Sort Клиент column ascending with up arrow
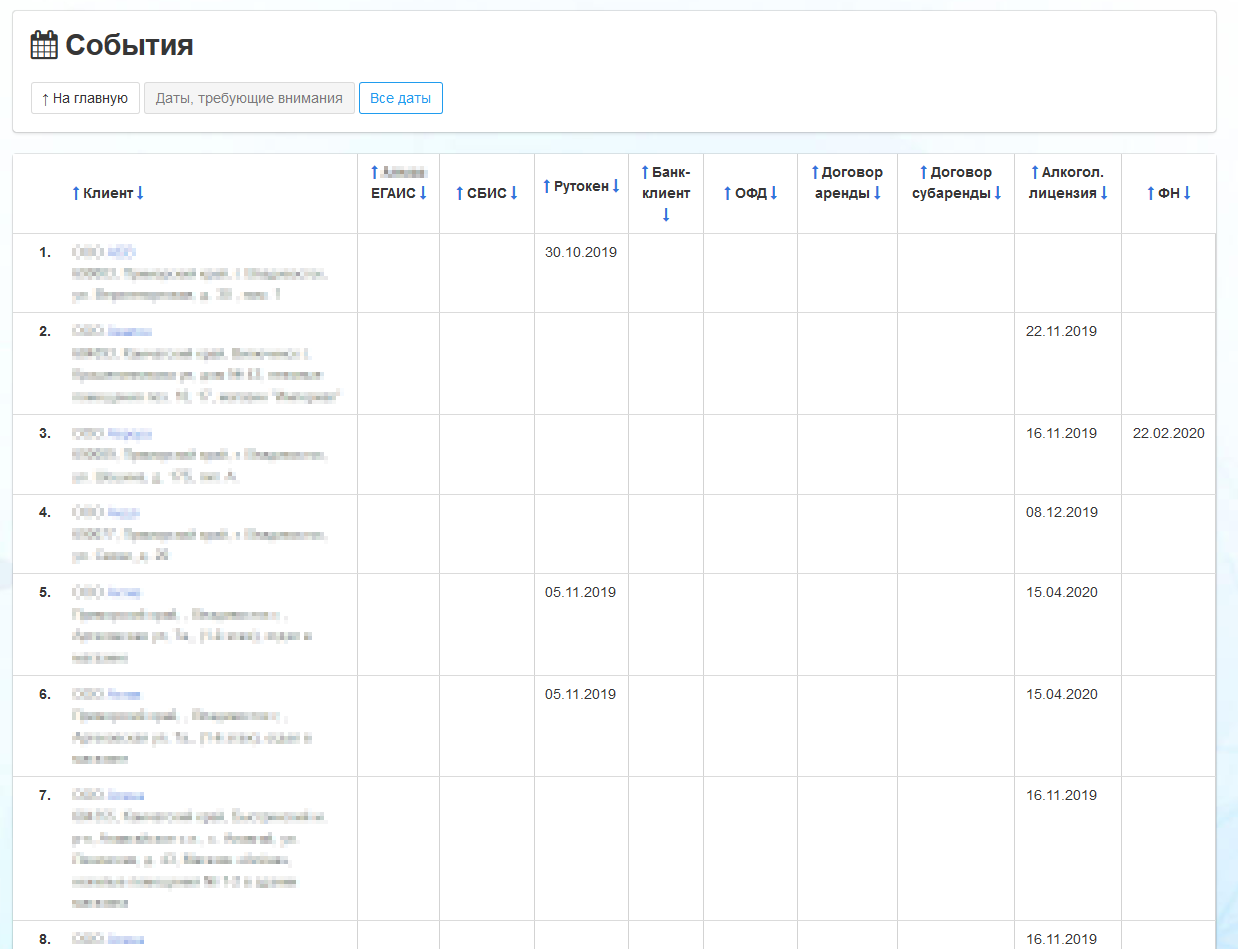The width and height of the screenshot is (1238, 949). (76, 193)
